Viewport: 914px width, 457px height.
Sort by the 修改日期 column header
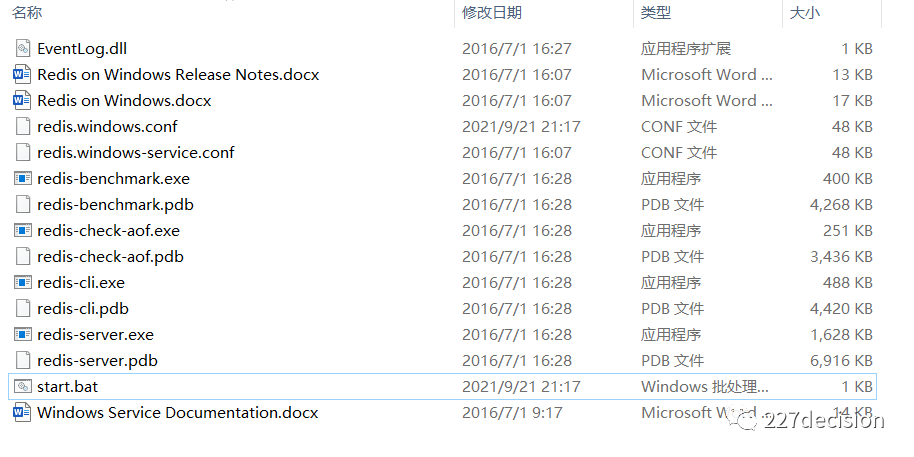(x=492, y=13)
